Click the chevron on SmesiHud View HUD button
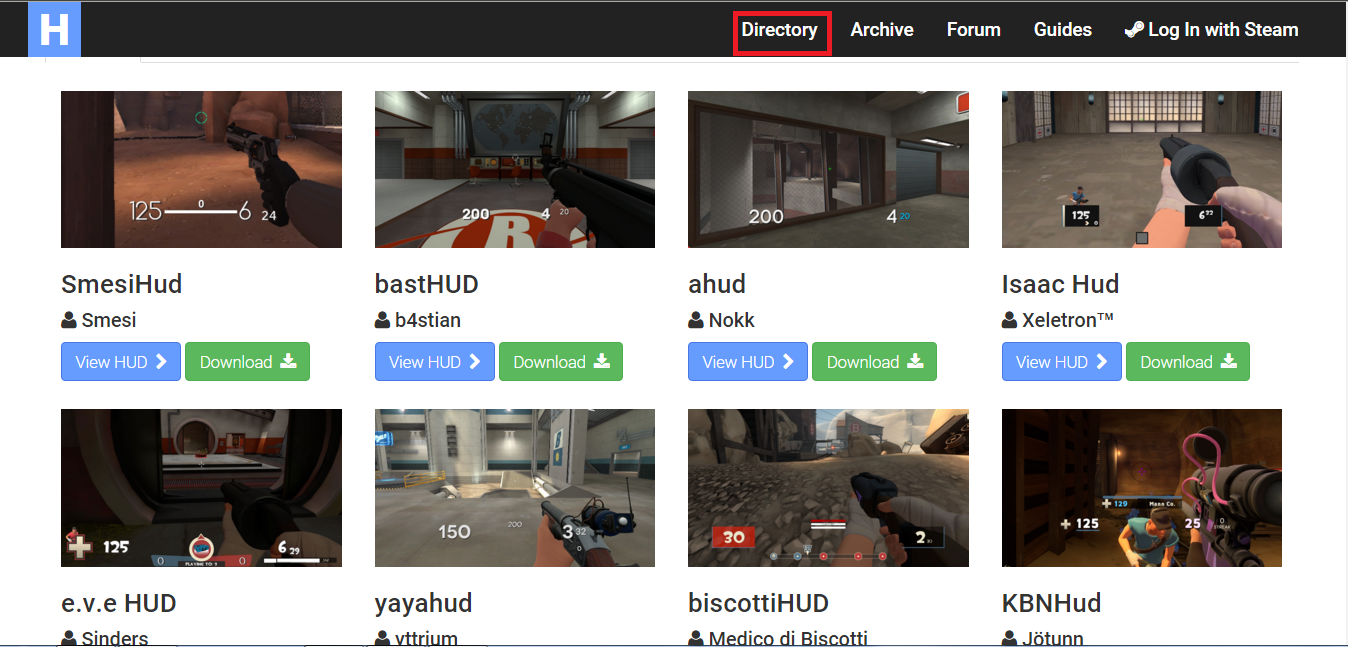1348x666 pixels. tap(161, 362)
